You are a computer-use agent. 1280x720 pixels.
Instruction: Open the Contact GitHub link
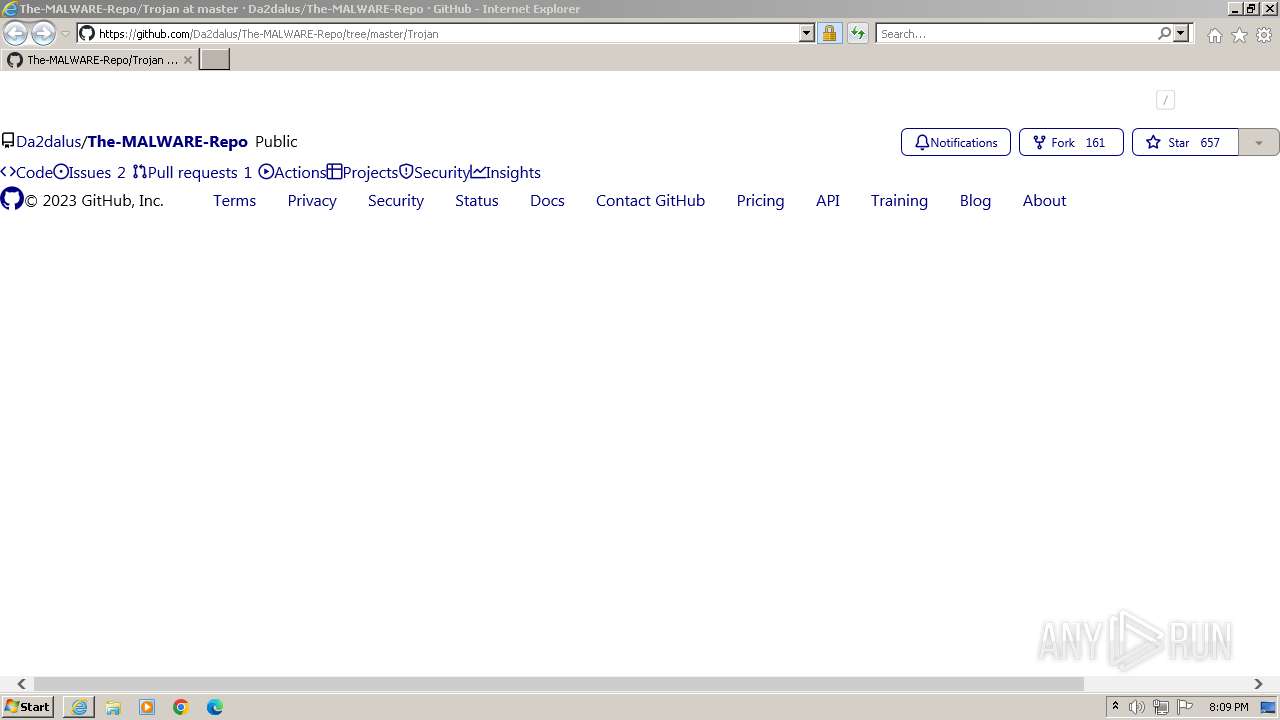[650, 201]
